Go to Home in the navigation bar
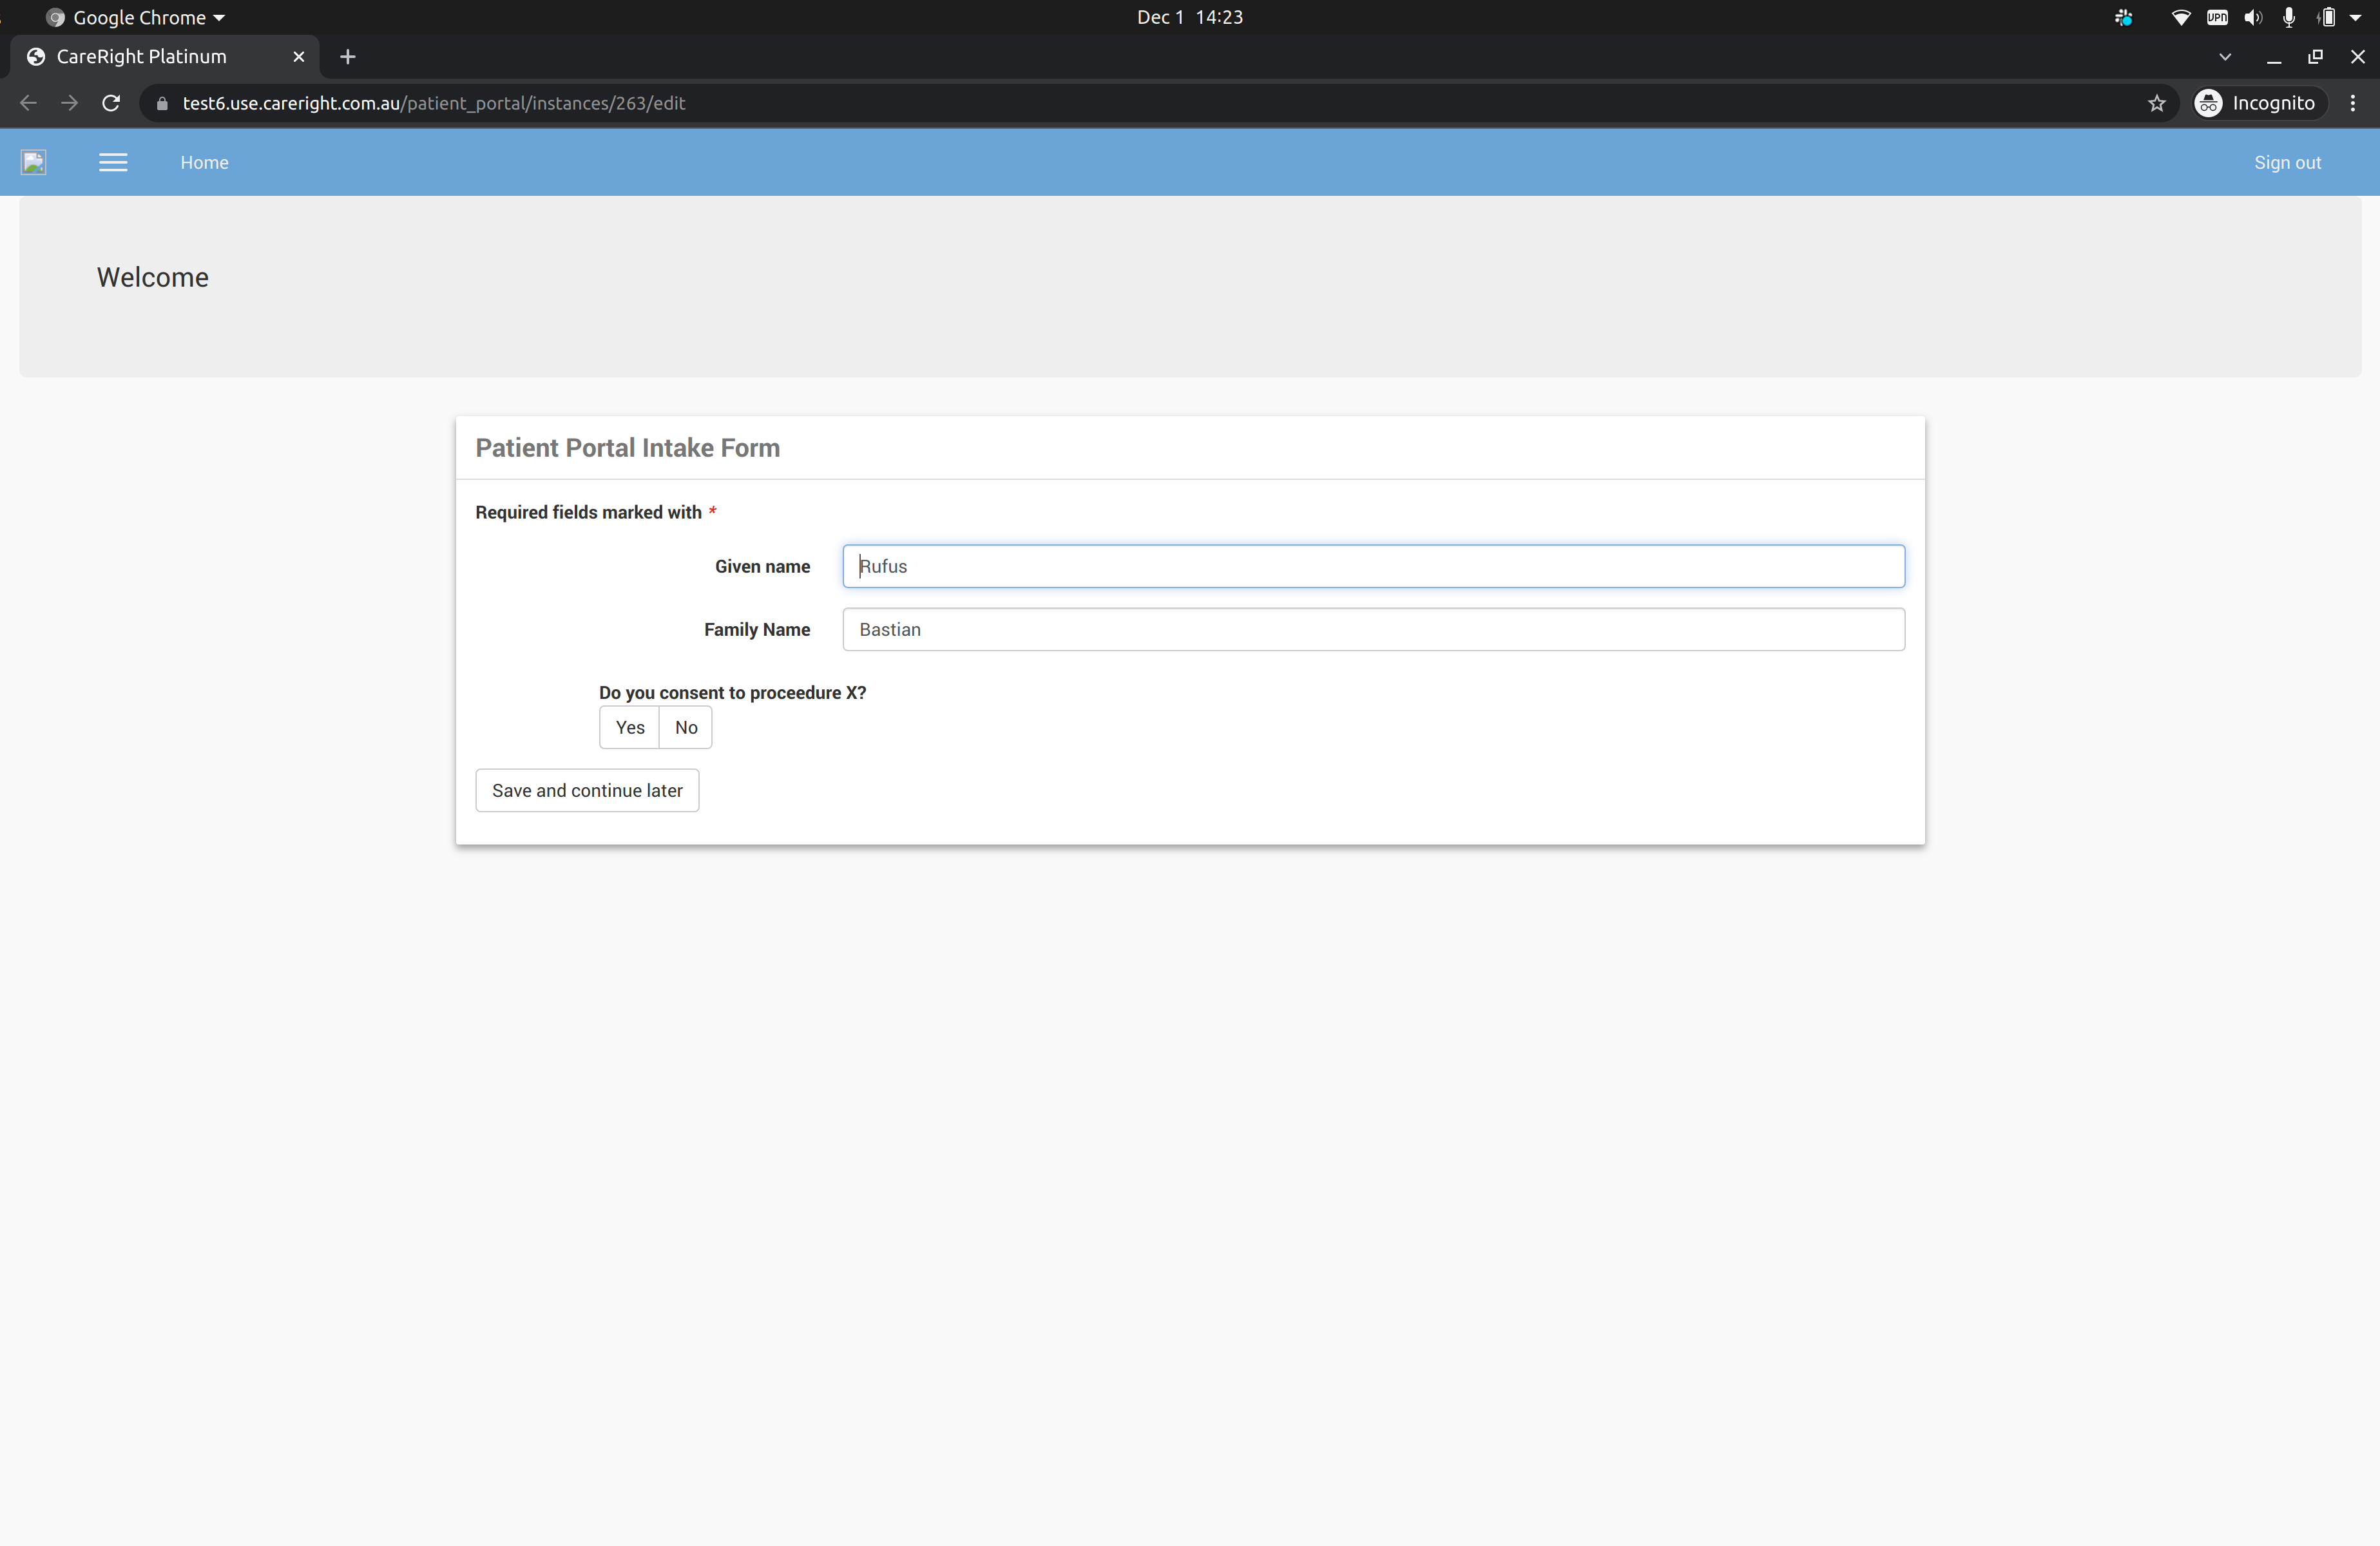2380x1546 pixels. point(204,162)
